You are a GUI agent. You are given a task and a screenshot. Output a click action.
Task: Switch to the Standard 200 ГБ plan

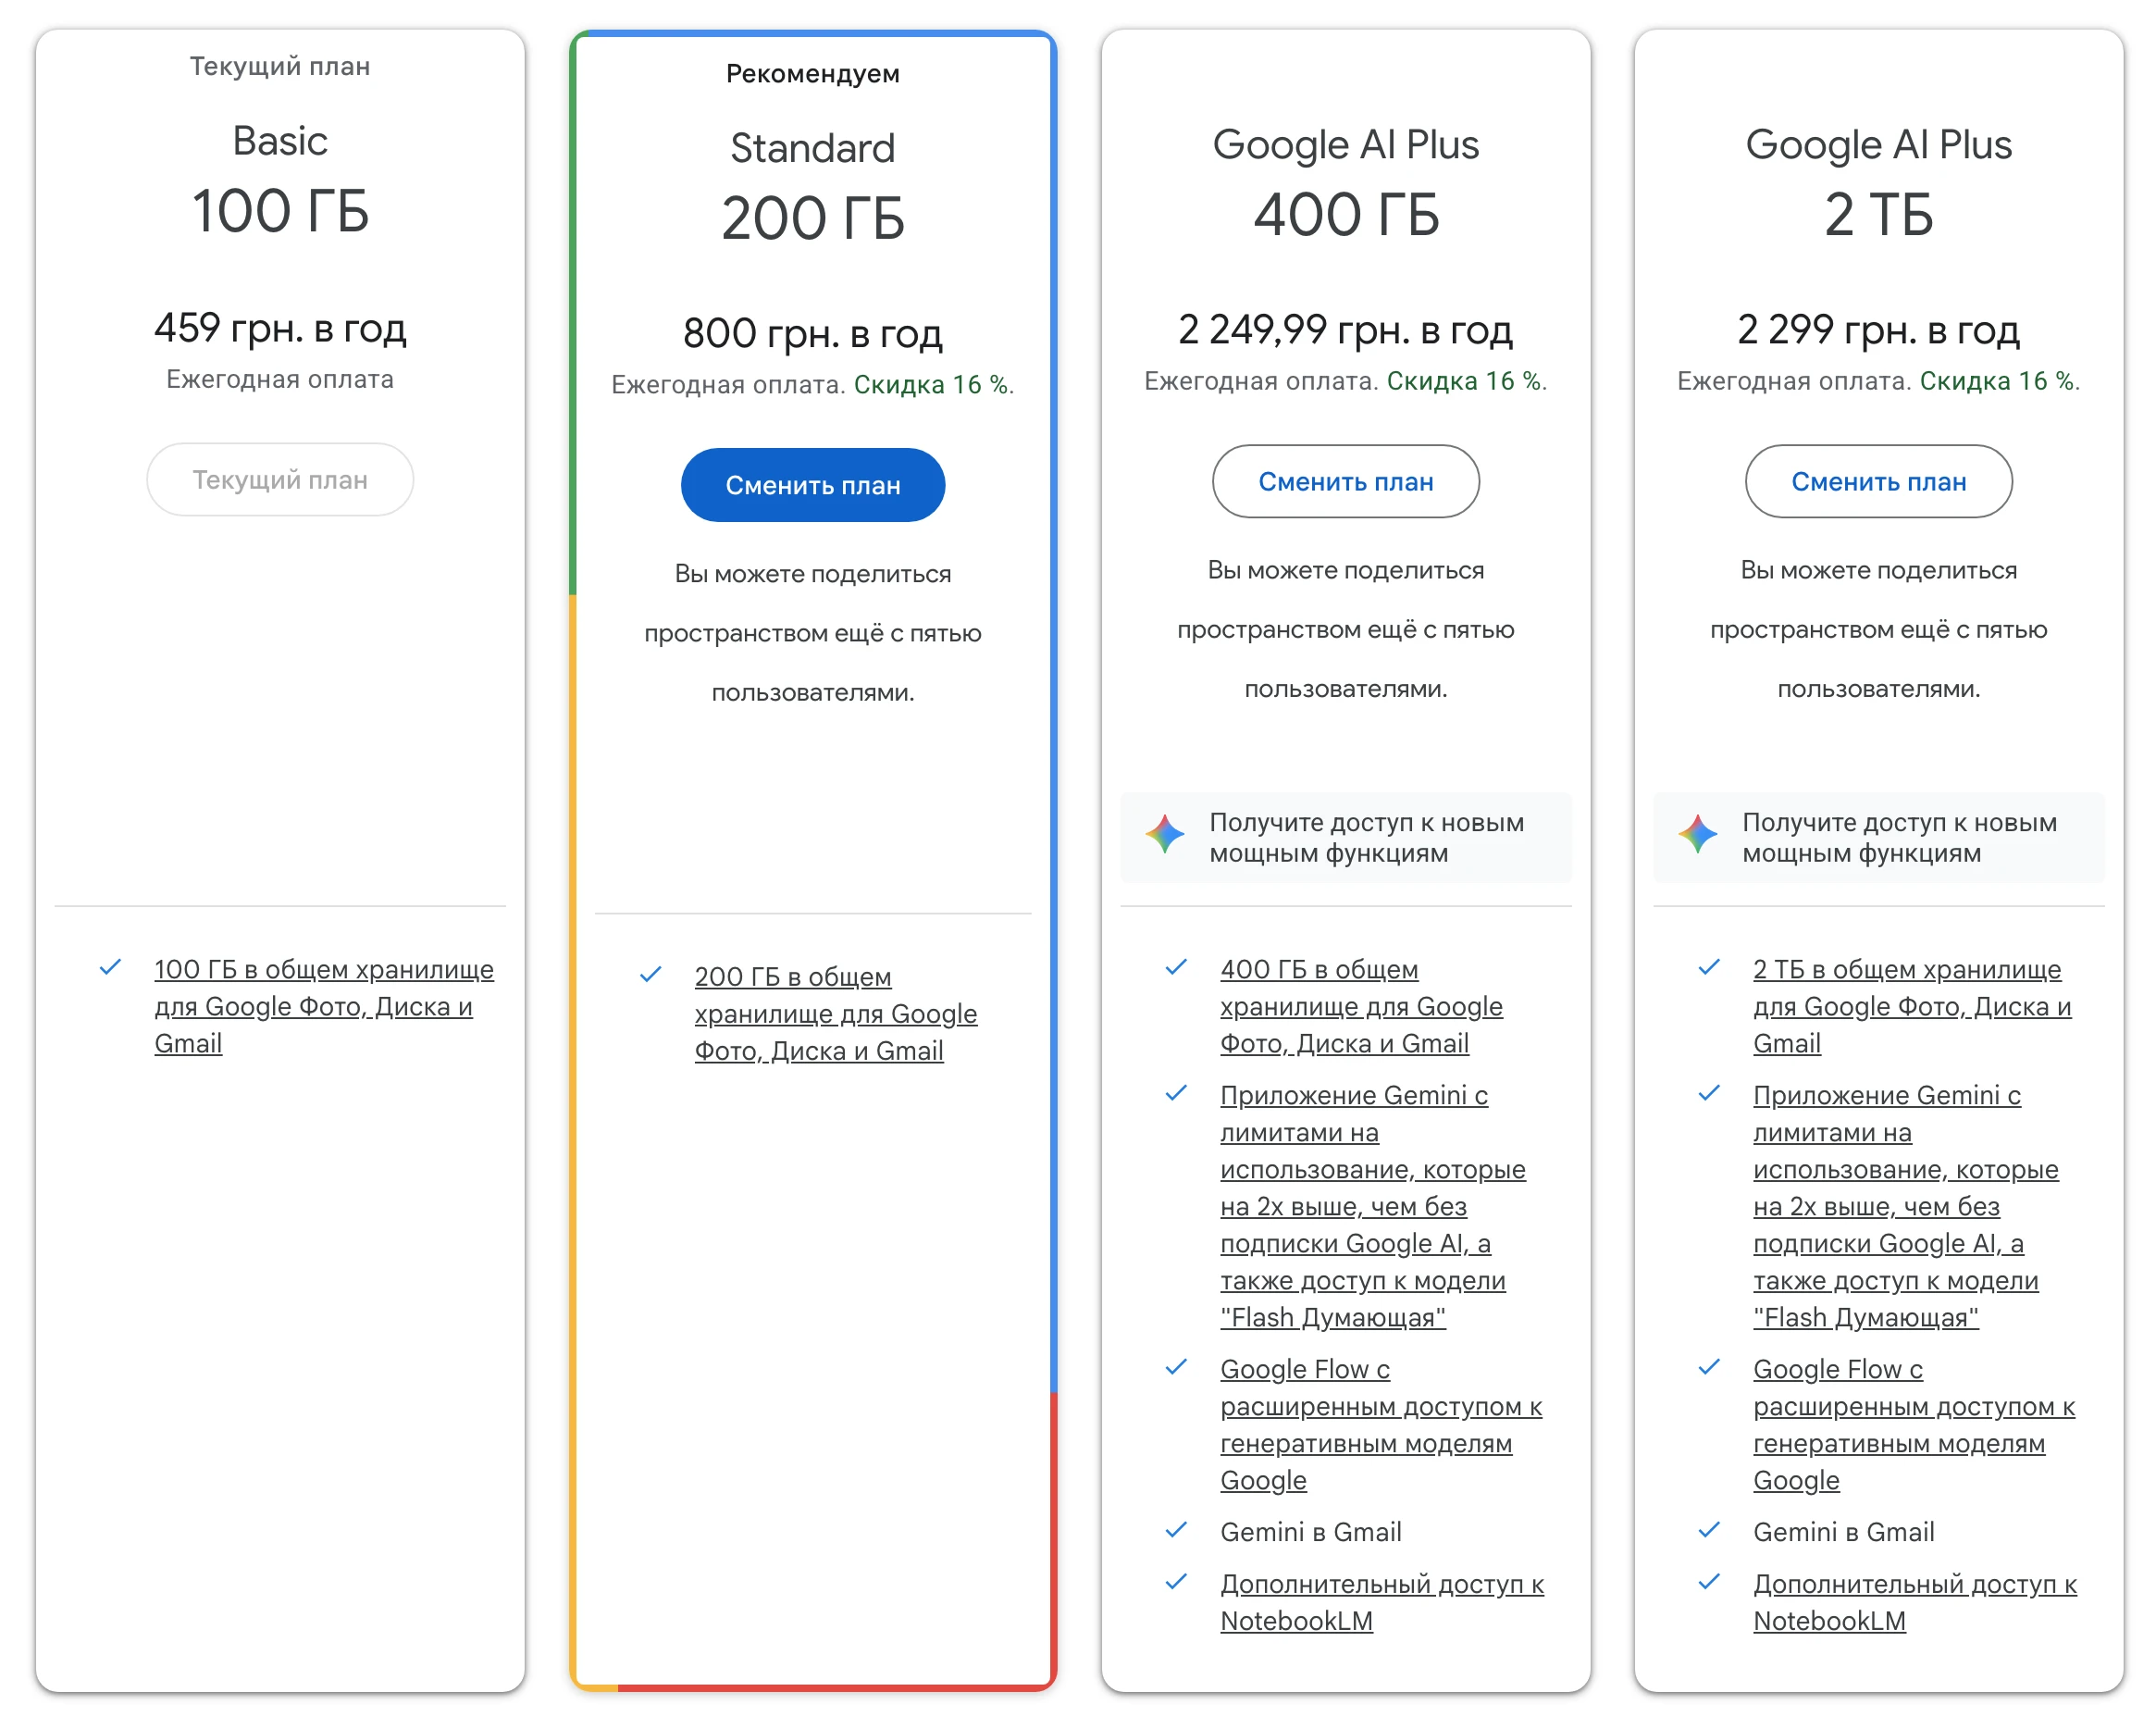coord(813,485)
